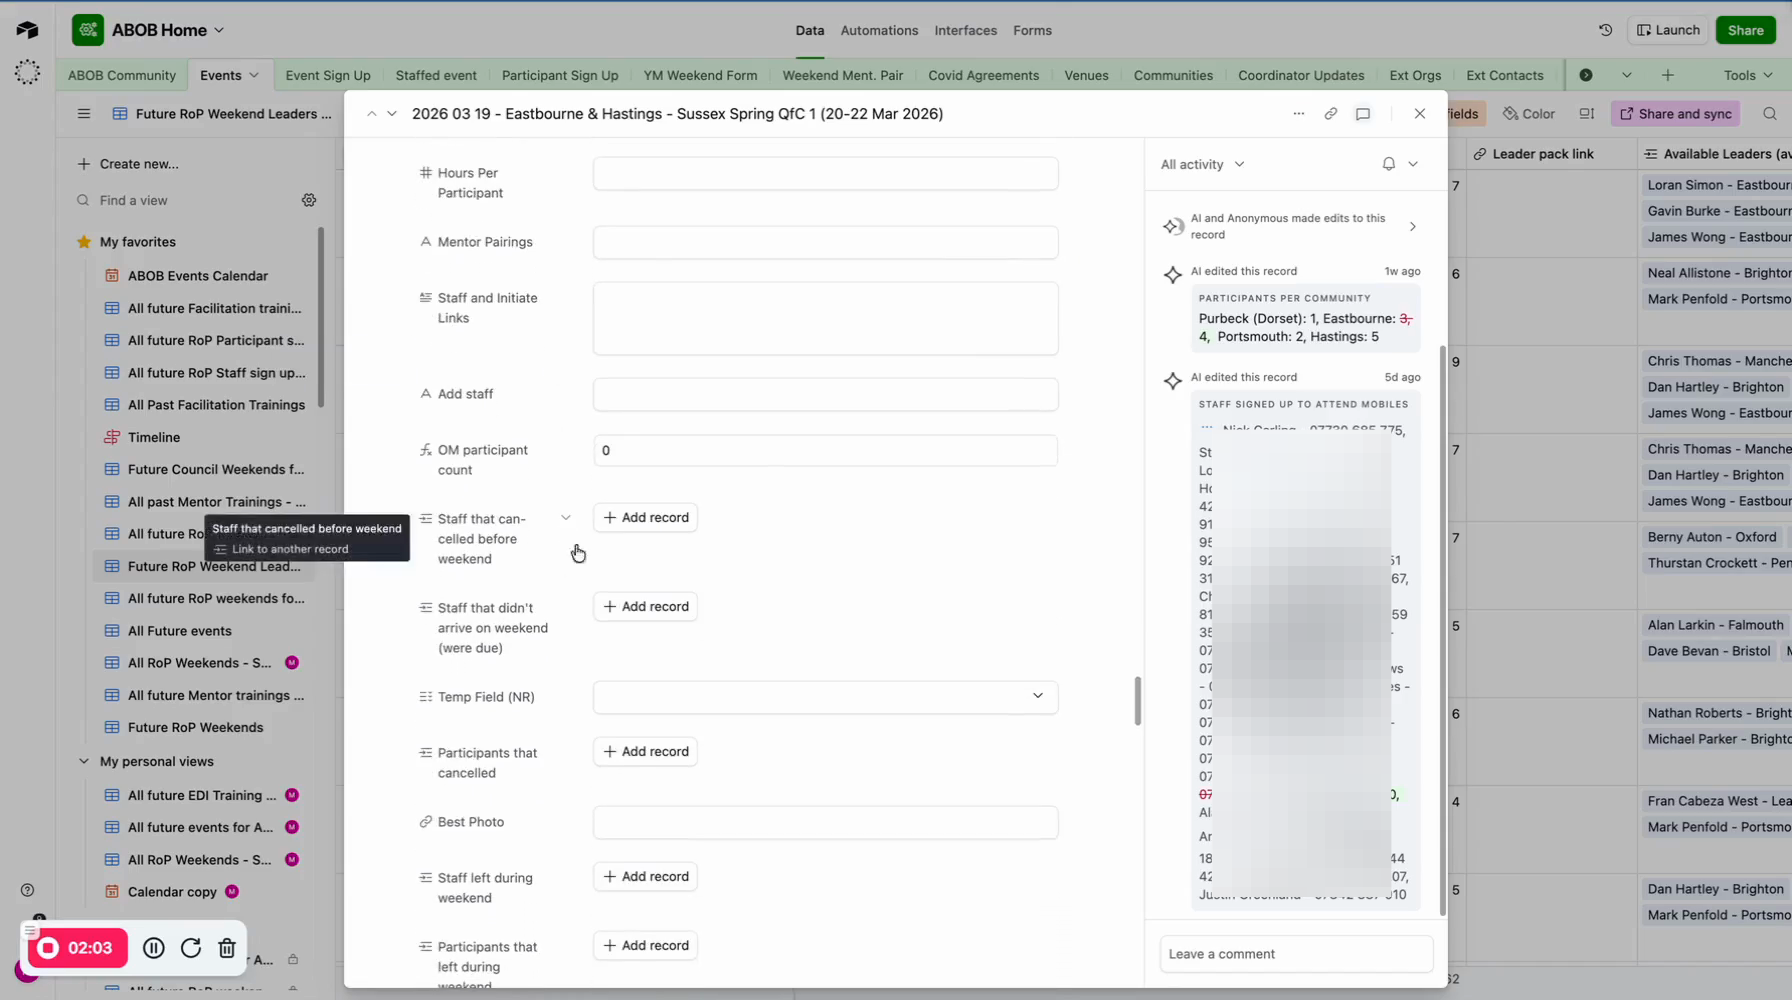1792x1000 pixels.
Task: Open the Venues table tab
Action: (1085, 75)
